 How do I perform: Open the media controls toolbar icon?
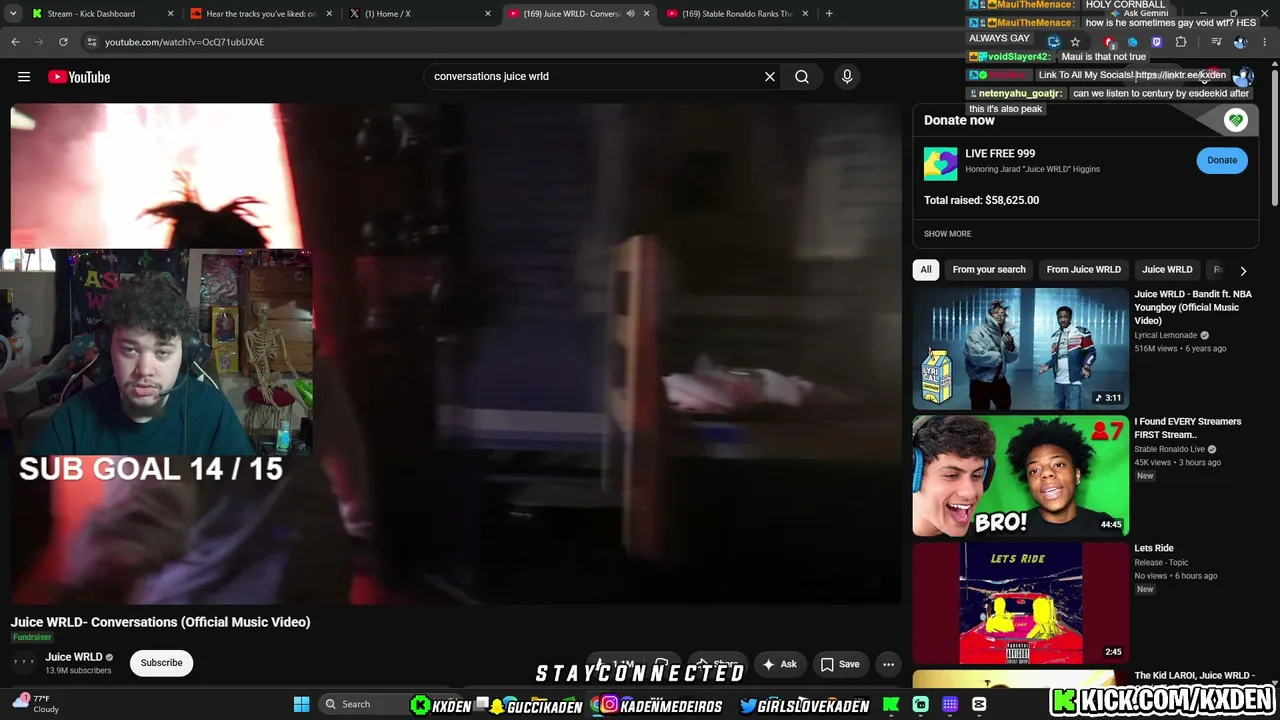point(1216,42)
